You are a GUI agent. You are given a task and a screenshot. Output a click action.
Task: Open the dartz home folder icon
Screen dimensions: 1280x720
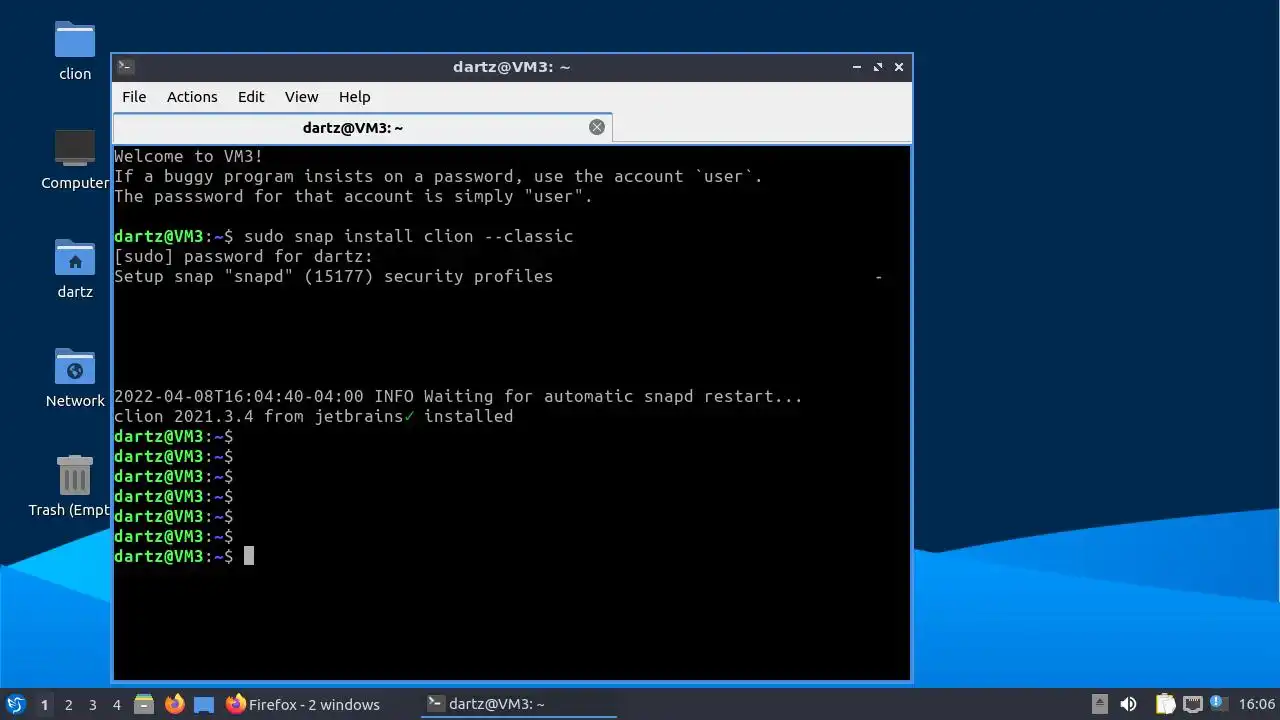click(x=75, y=268)
